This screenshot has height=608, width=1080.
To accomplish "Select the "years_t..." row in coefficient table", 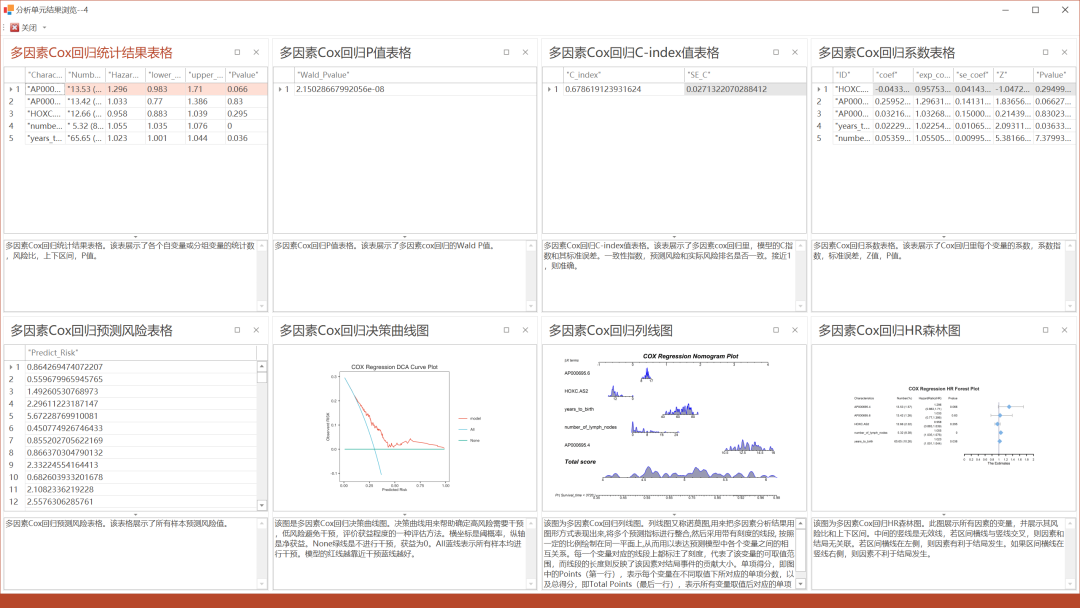I will (942, 126).
